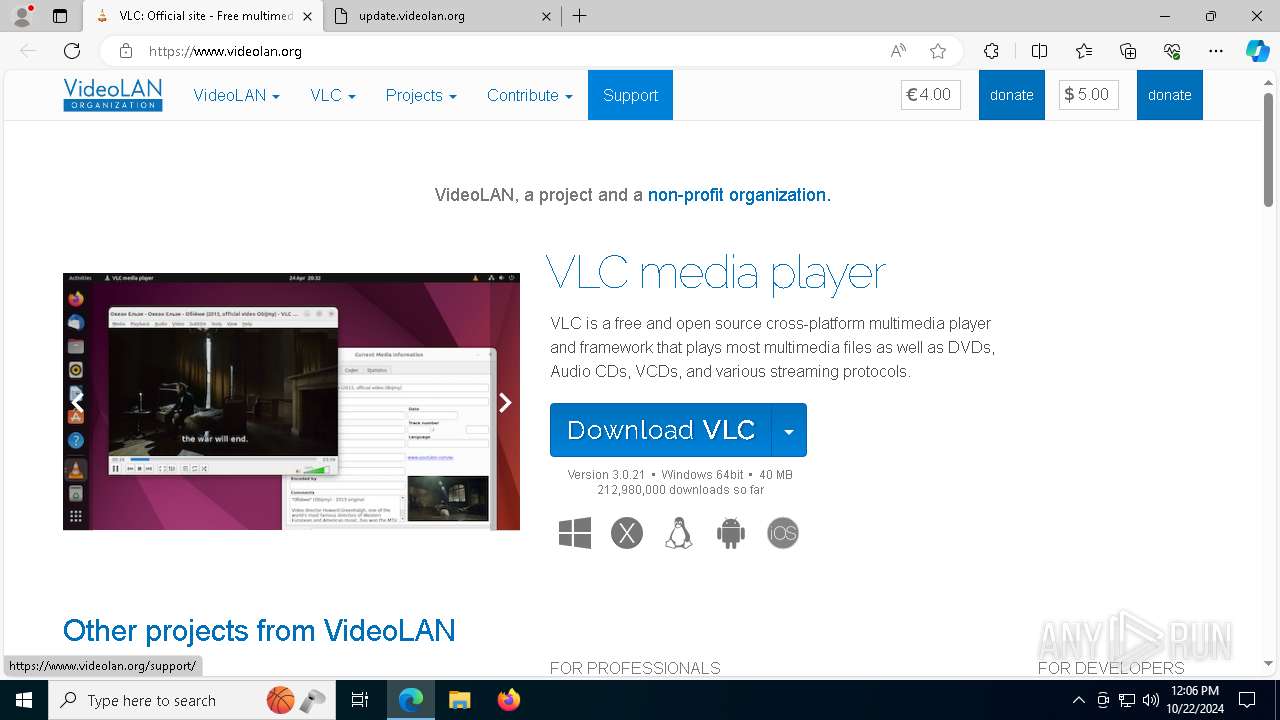This screenshot has height=720, width=1280.
Task: Donate using the dollar donate button
Action: click(1169, 95)
